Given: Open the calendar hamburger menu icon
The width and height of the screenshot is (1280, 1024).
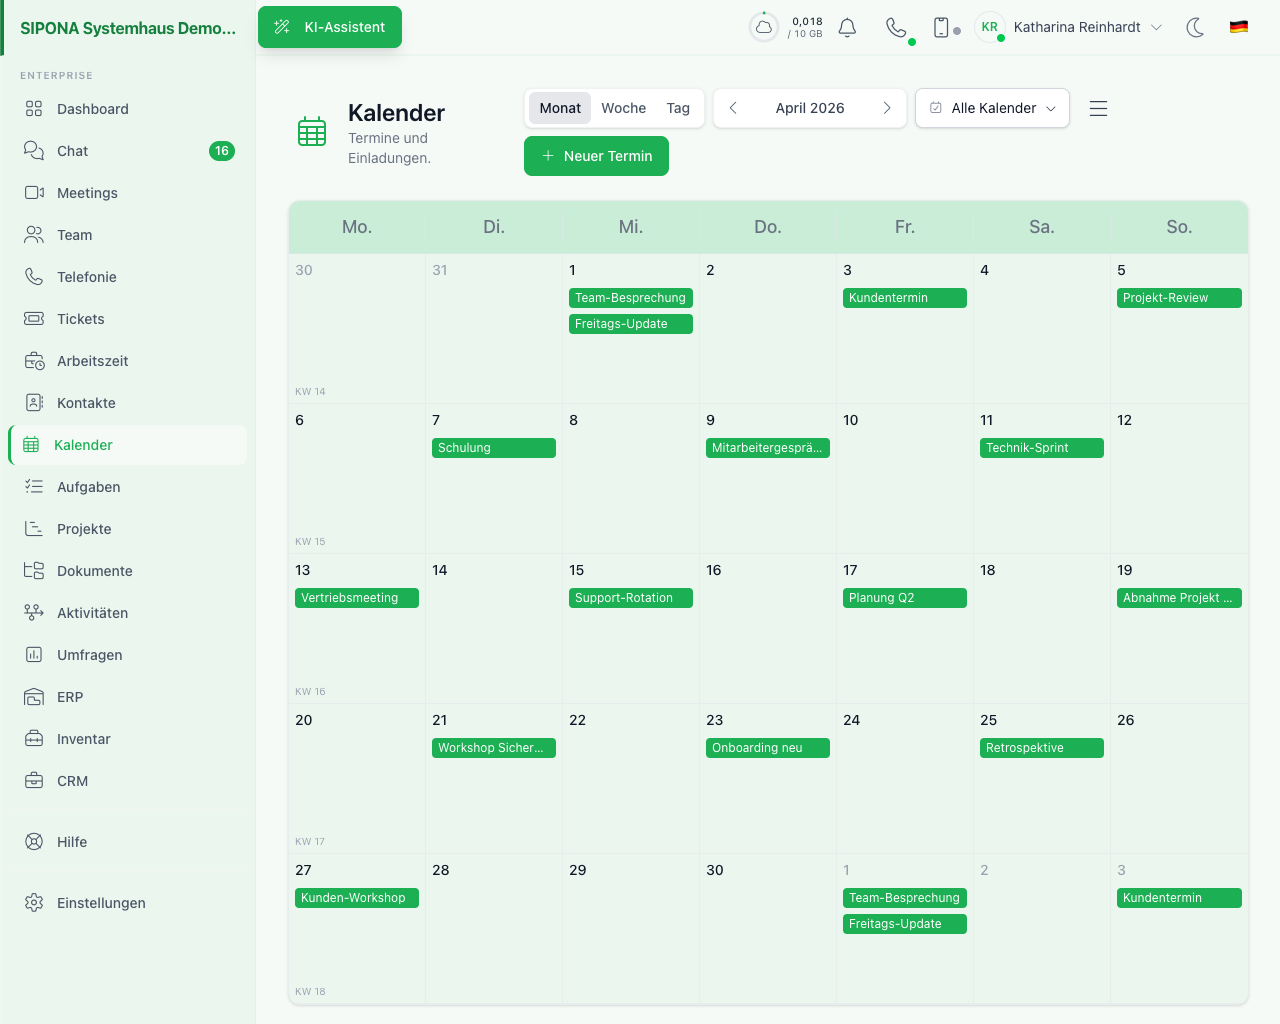Looking at the screenshot, I should (x=1098, y=108).
